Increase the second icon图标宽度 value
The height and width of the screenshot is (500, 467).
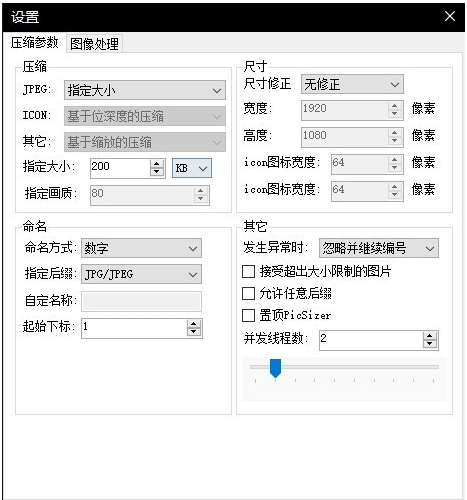point(395,187)
